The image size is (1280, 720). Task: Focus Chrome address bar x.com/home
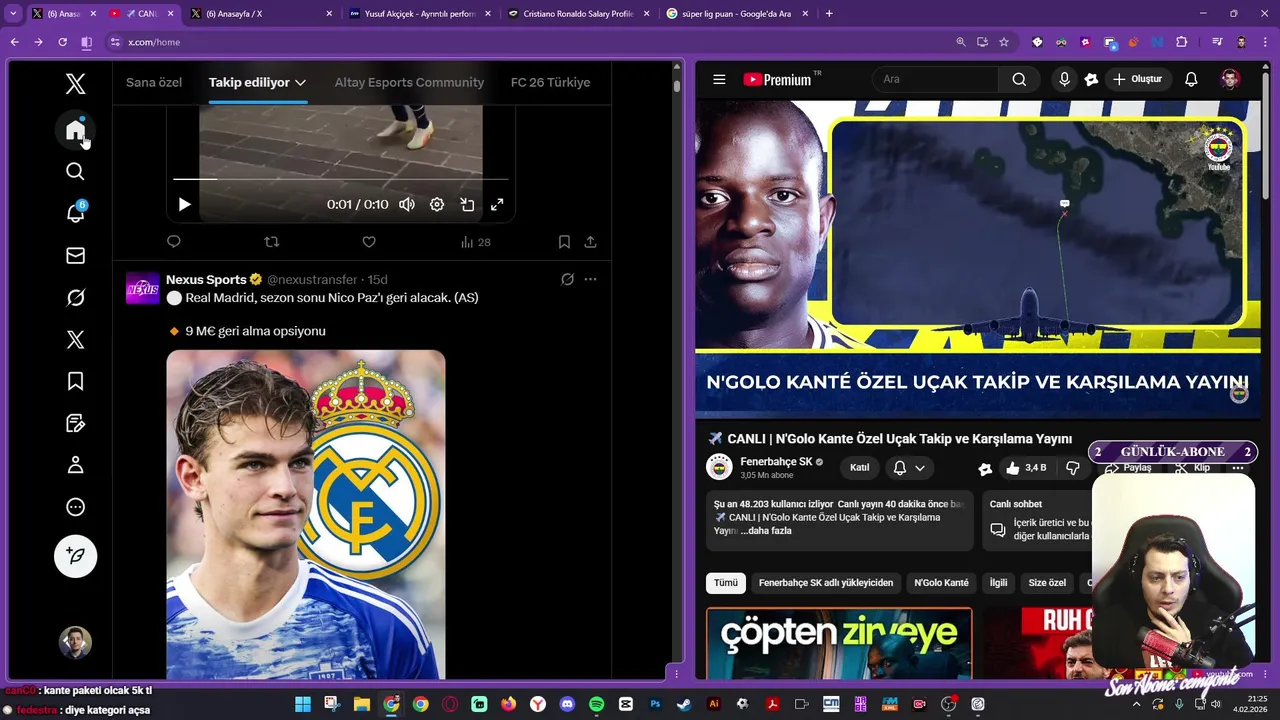click(x=530, y=42)
